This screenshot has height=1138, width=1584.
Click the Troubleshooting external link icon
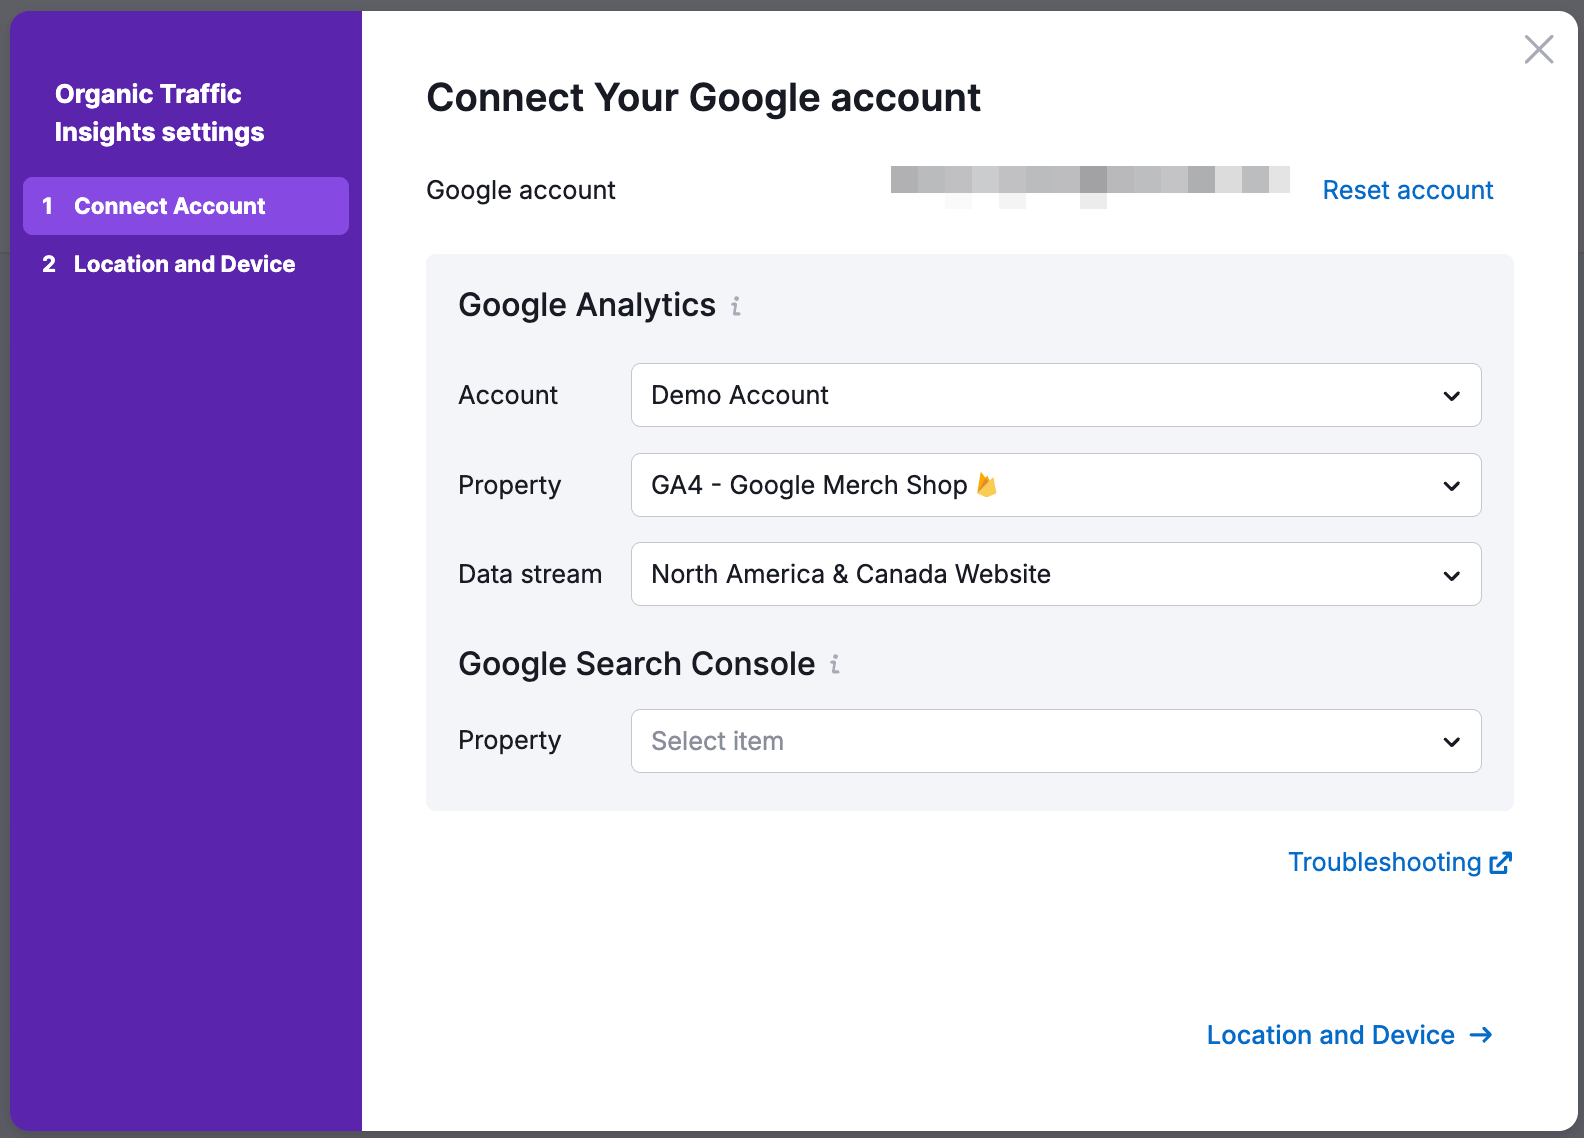click(1500, 863)
